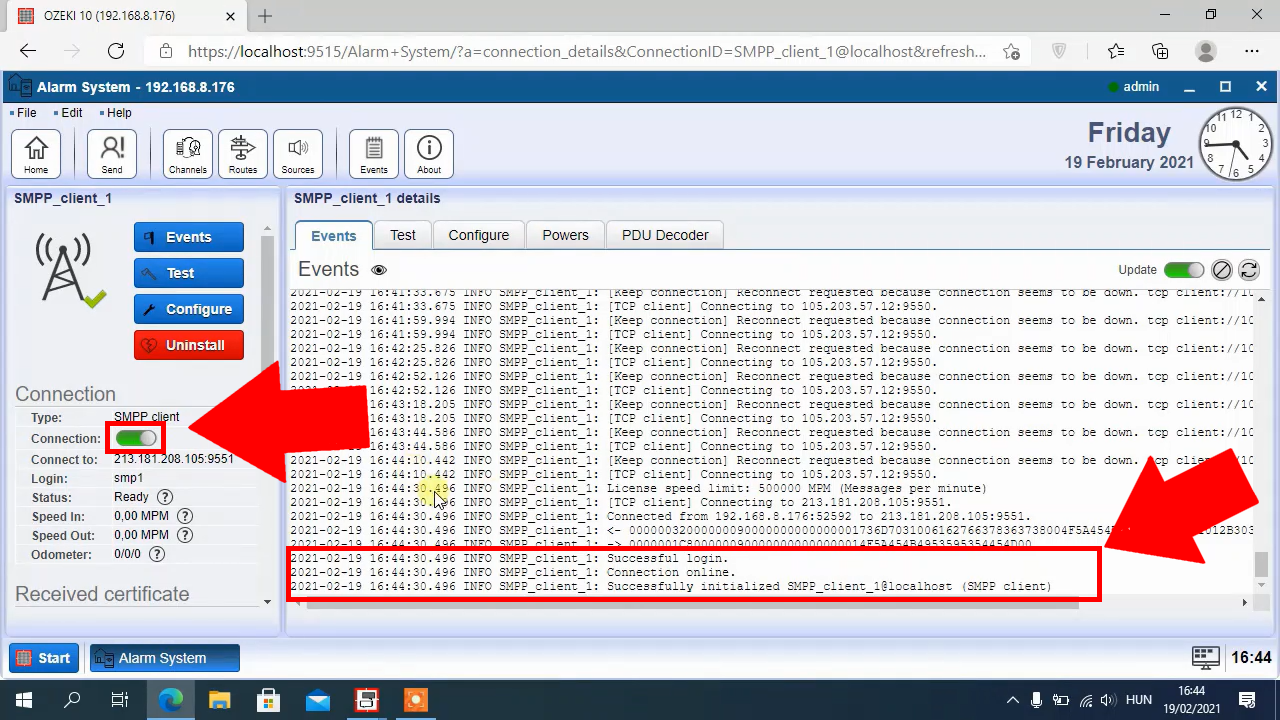Open the Channels toolbar icon

(188, 154)
